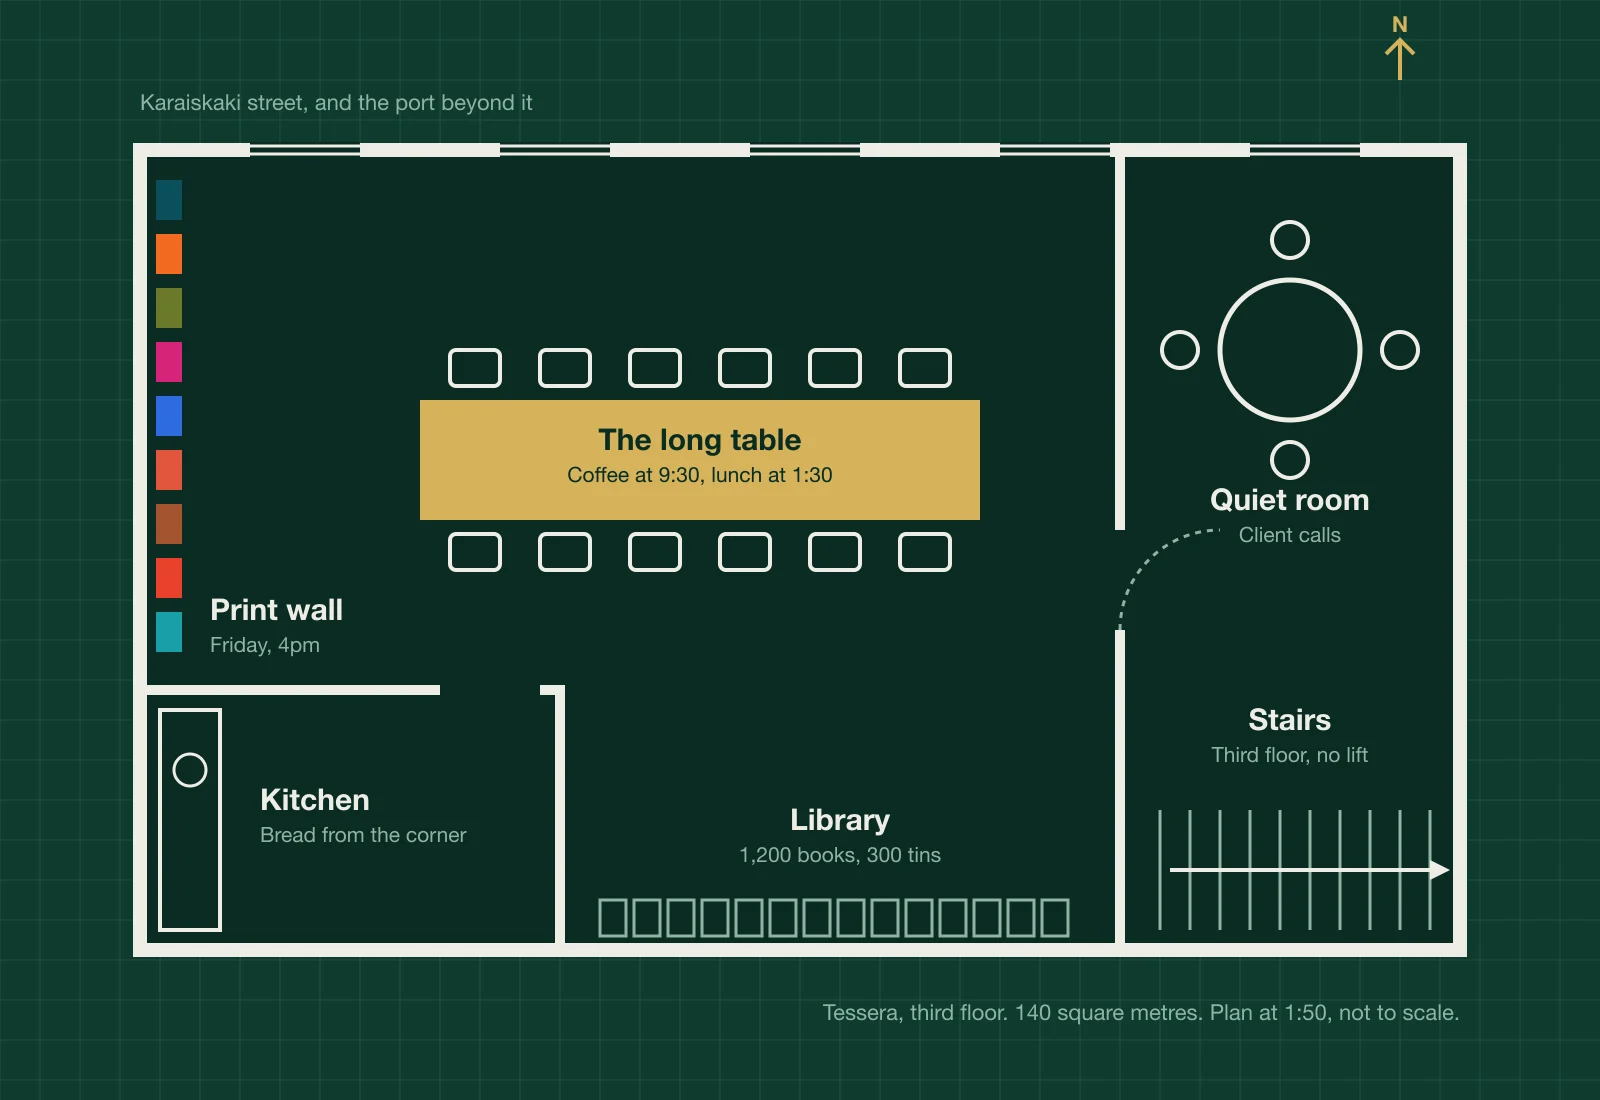Select the orange print wall swatch
The image size is (1600, 1100).
coord(169,254)
